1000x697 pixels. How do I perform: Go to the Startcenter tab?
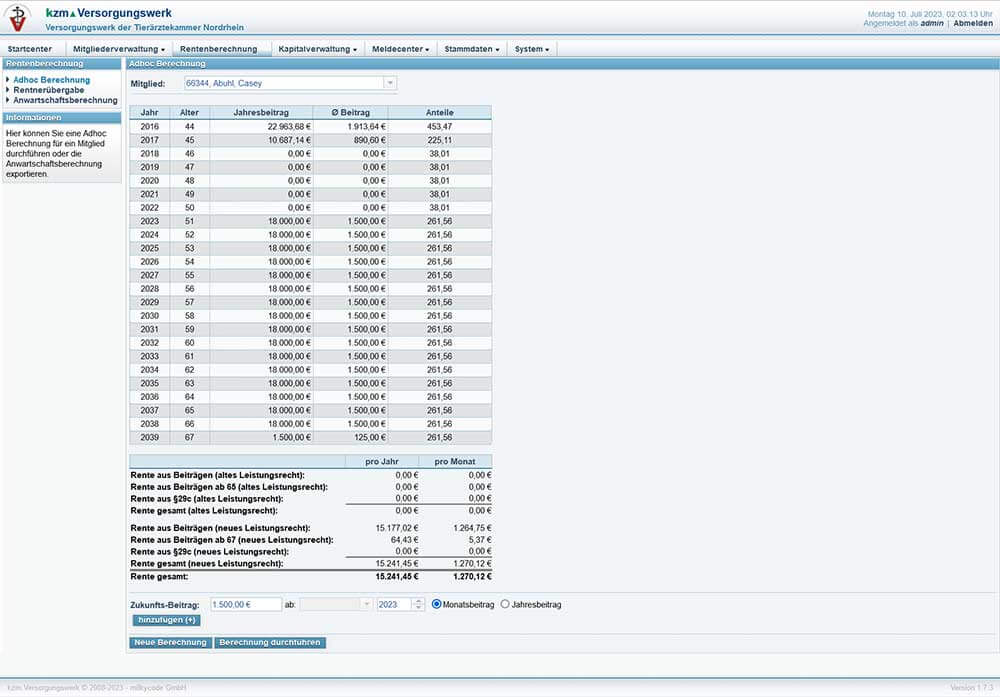coord(30,48)
